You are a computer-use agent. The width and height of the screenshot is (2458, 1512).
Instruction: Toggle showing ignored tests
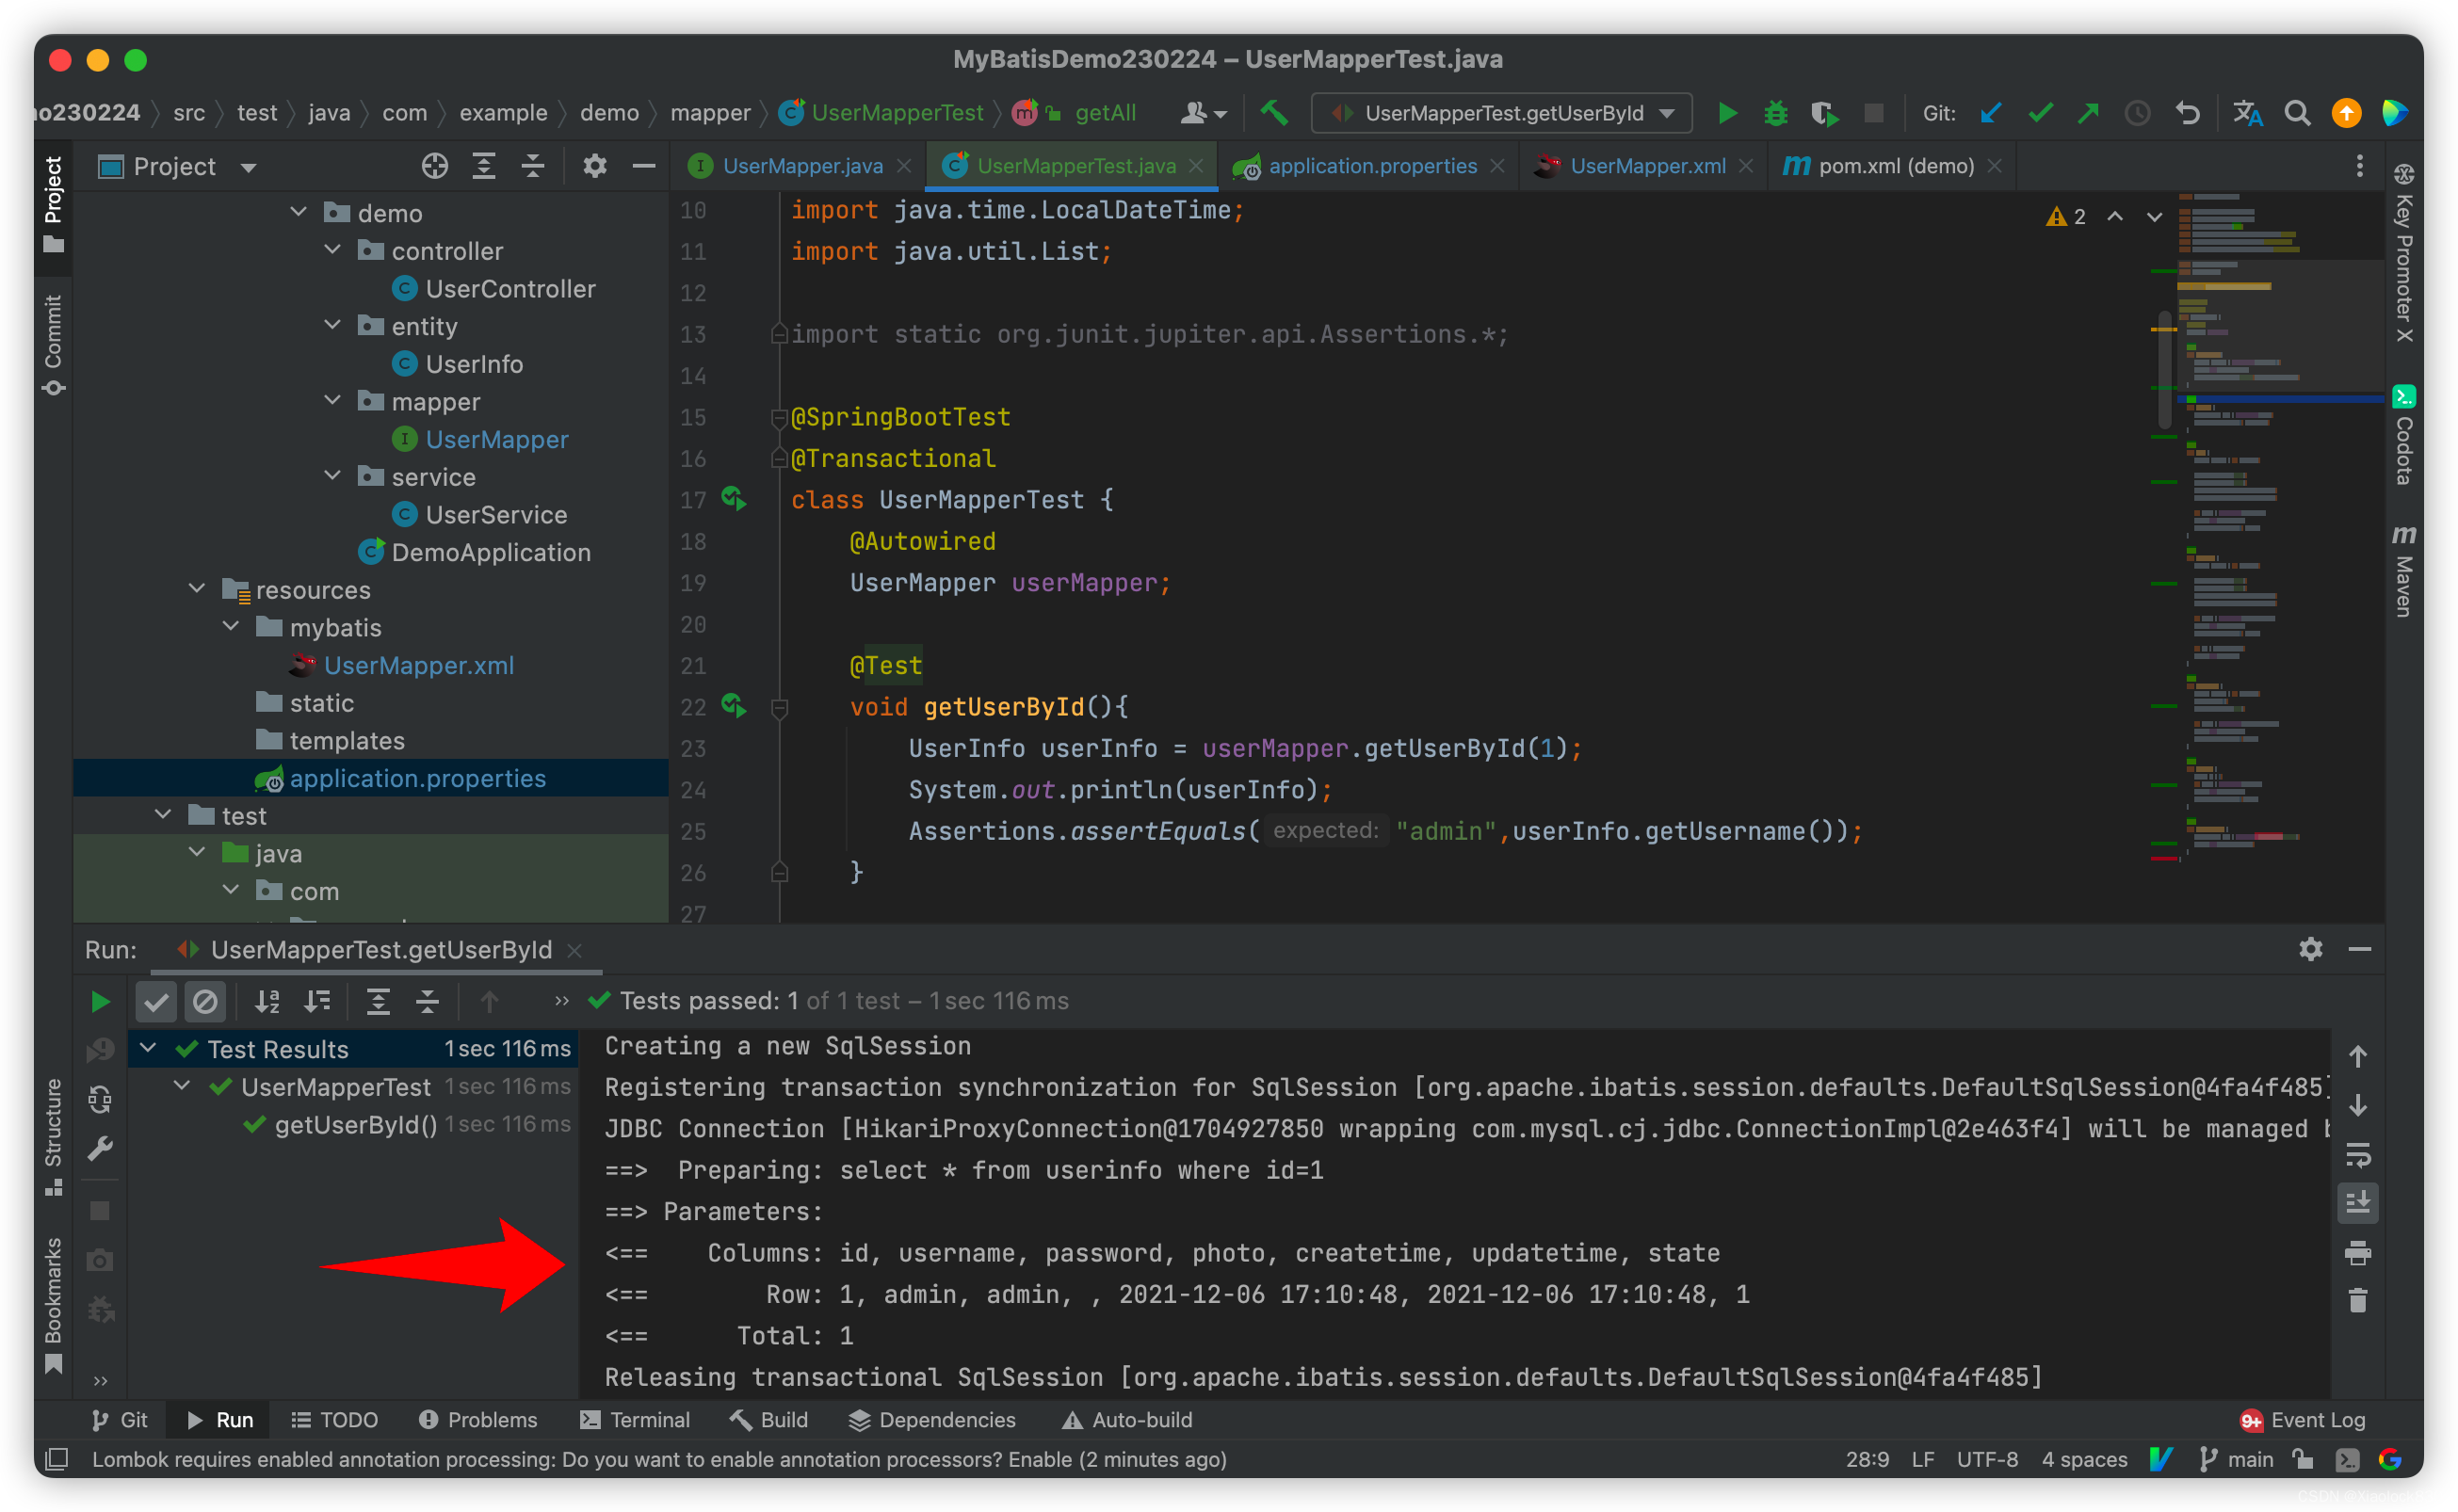pos(205,1001)
